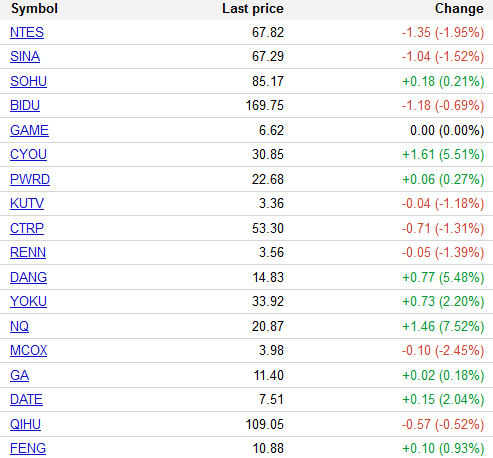The image size is (493, 458).
Task: Click the Last price column header
Action: point(253,9)
